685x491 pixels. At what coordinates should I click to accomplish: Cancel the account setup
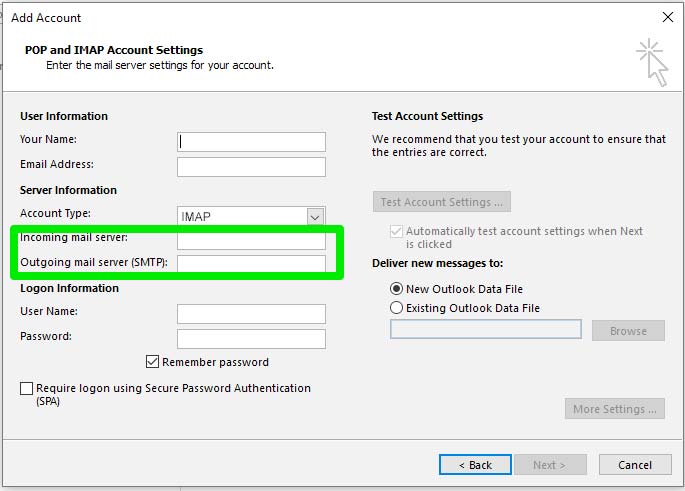[x=635, y=464]
